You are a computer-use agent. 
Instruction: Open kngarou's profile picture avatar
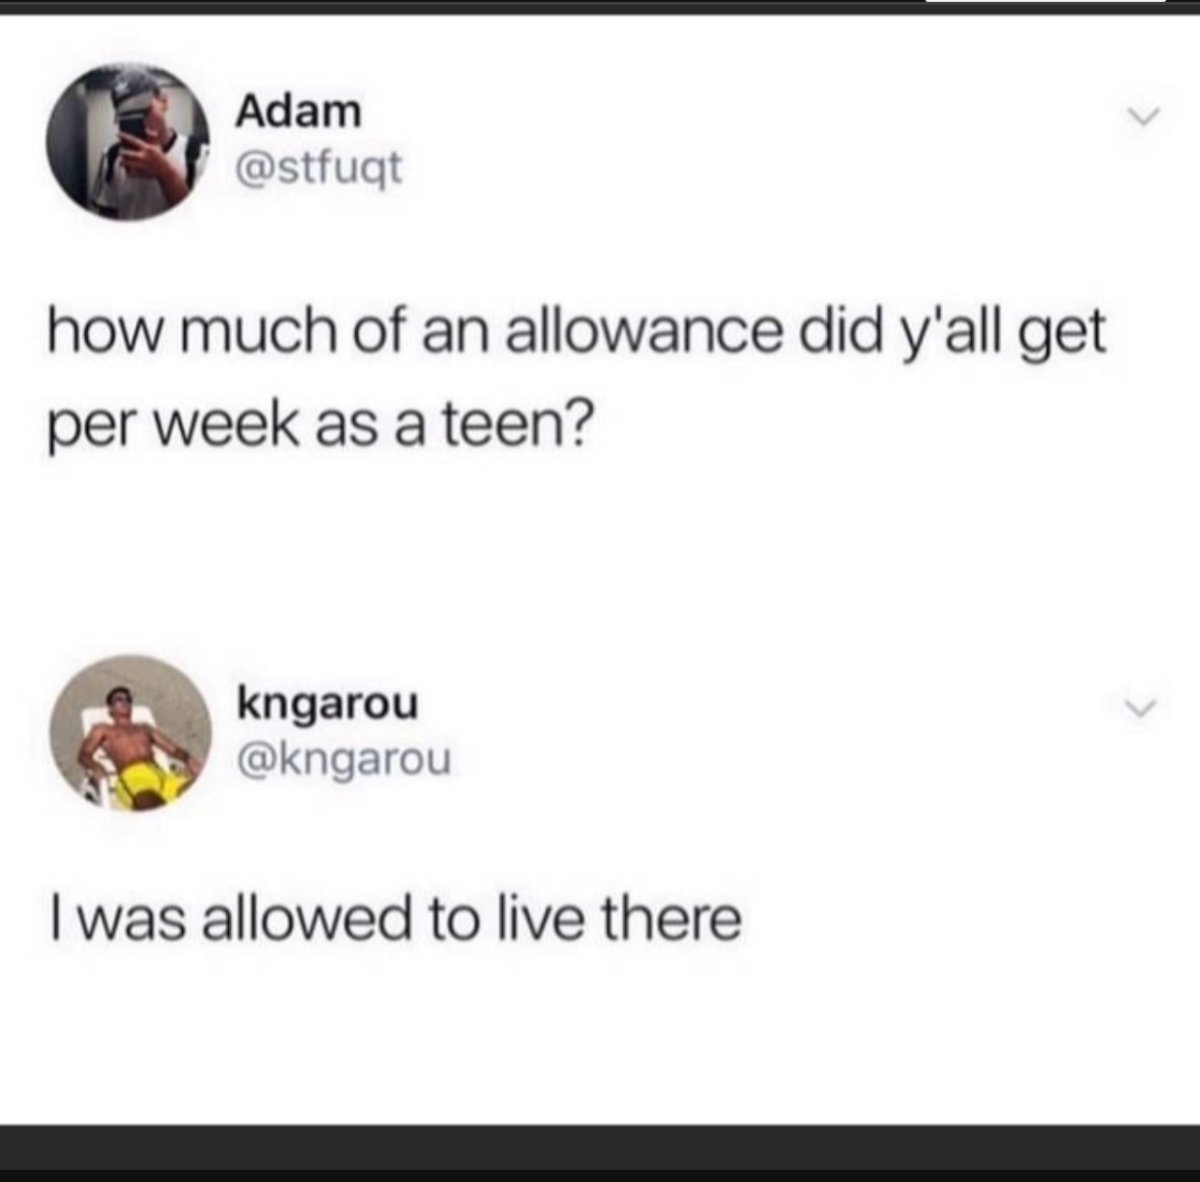pyautogui.click(x=130, y=734)
